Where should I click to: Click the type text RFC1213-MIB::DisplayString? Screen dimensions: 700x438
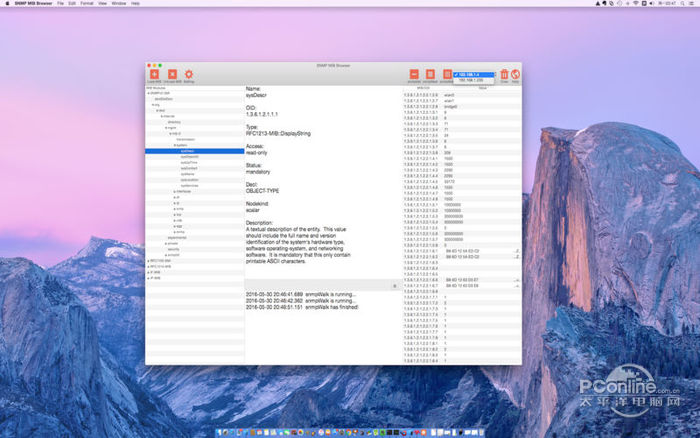coord(278,133)
